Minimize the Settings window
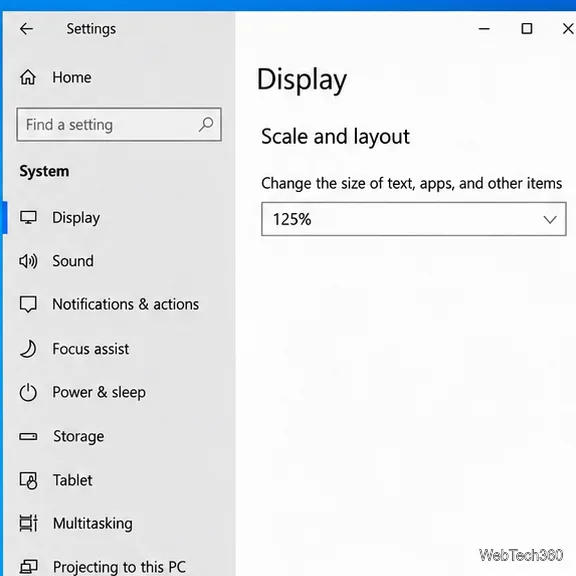The image size is (576, 576). 484,29
